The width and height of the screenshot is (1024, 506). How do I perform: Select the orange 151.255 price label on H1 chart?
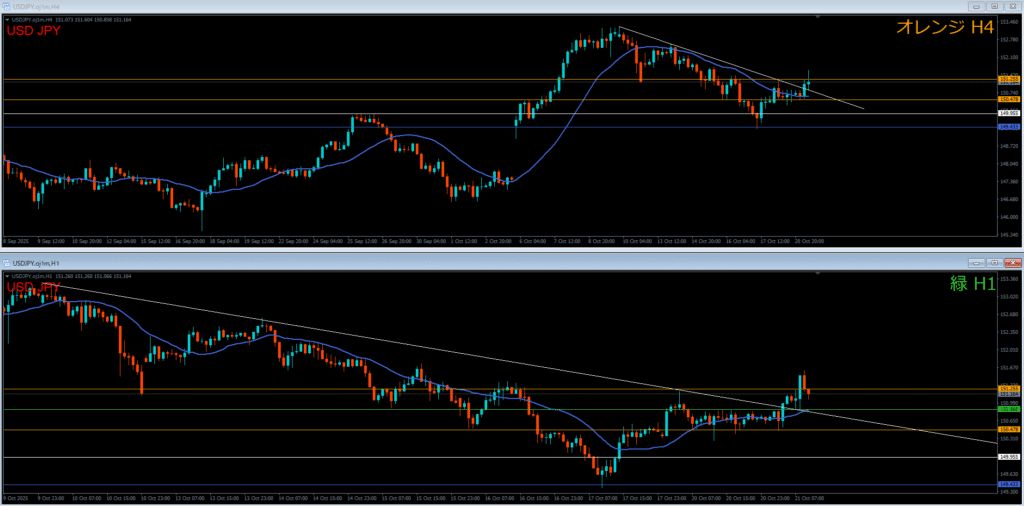pyautogui.click(x=1009, y=388)
